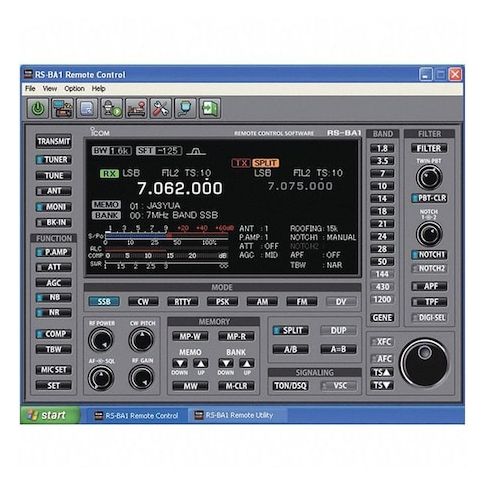Select SSB mode
The width and height of the screenshot is (485, 485).
point(104,302)
